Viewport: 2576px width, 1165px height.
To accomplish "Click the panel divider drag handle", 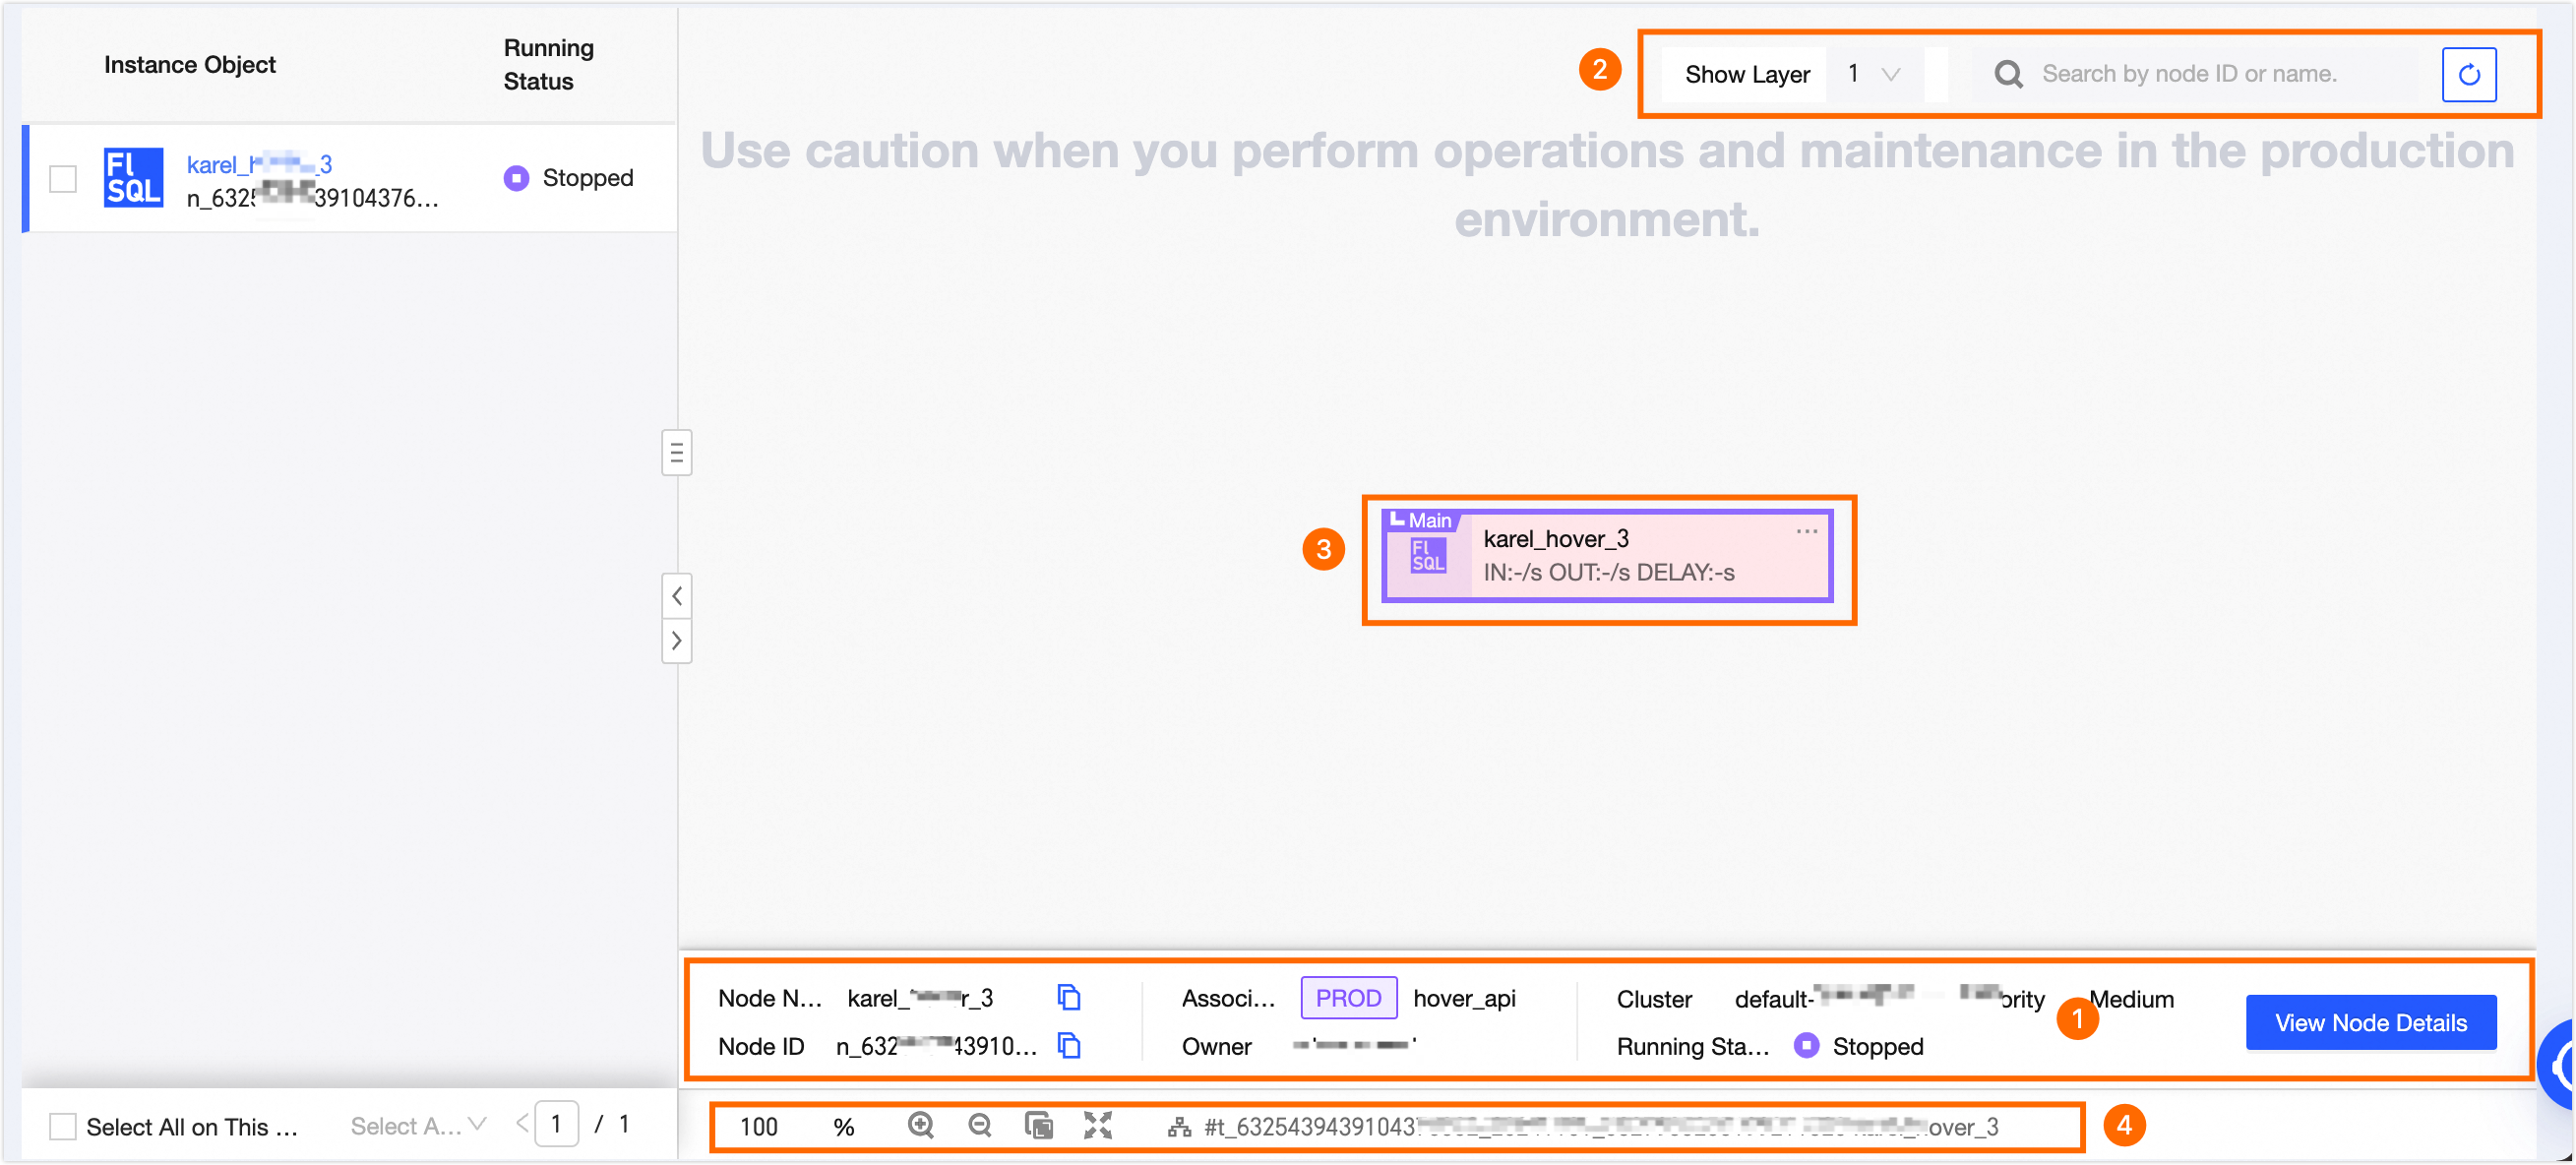I will (x=677, y=453).
